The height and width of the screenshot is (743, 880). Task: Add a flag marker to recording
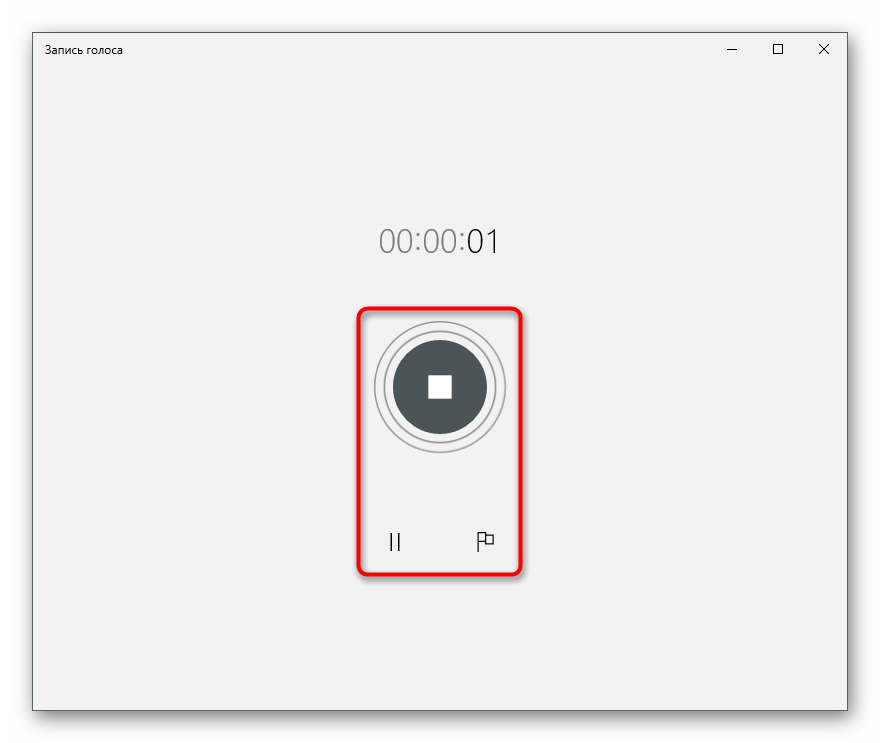485,542
